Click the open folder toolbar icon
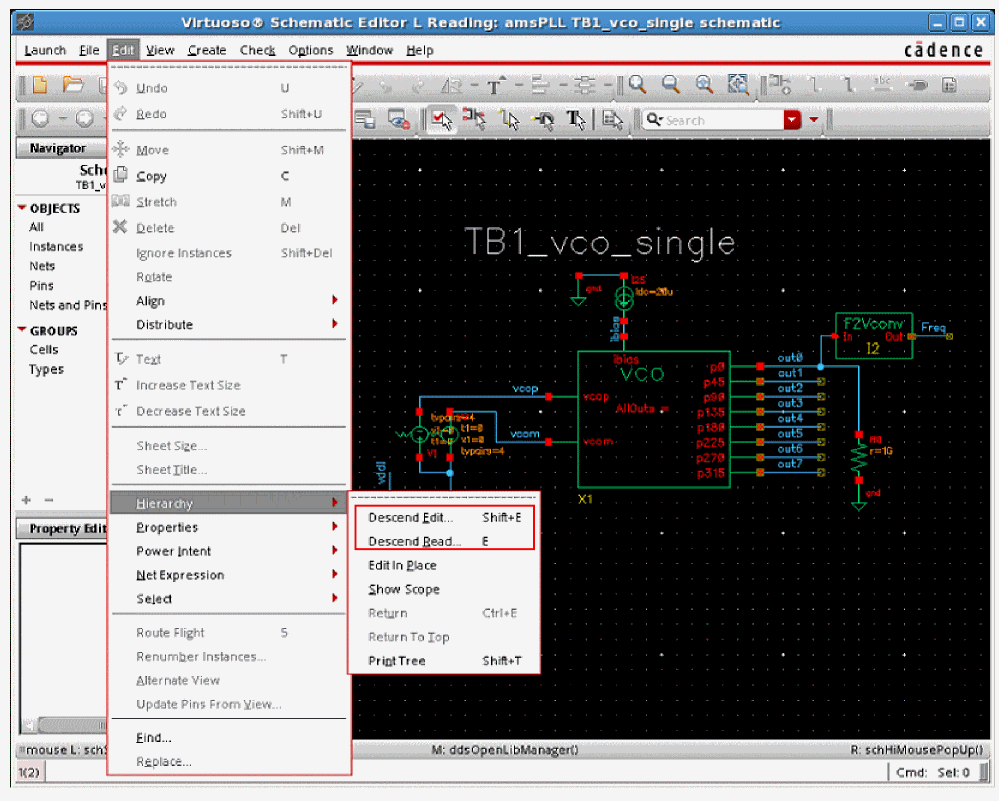 (73, 85)
